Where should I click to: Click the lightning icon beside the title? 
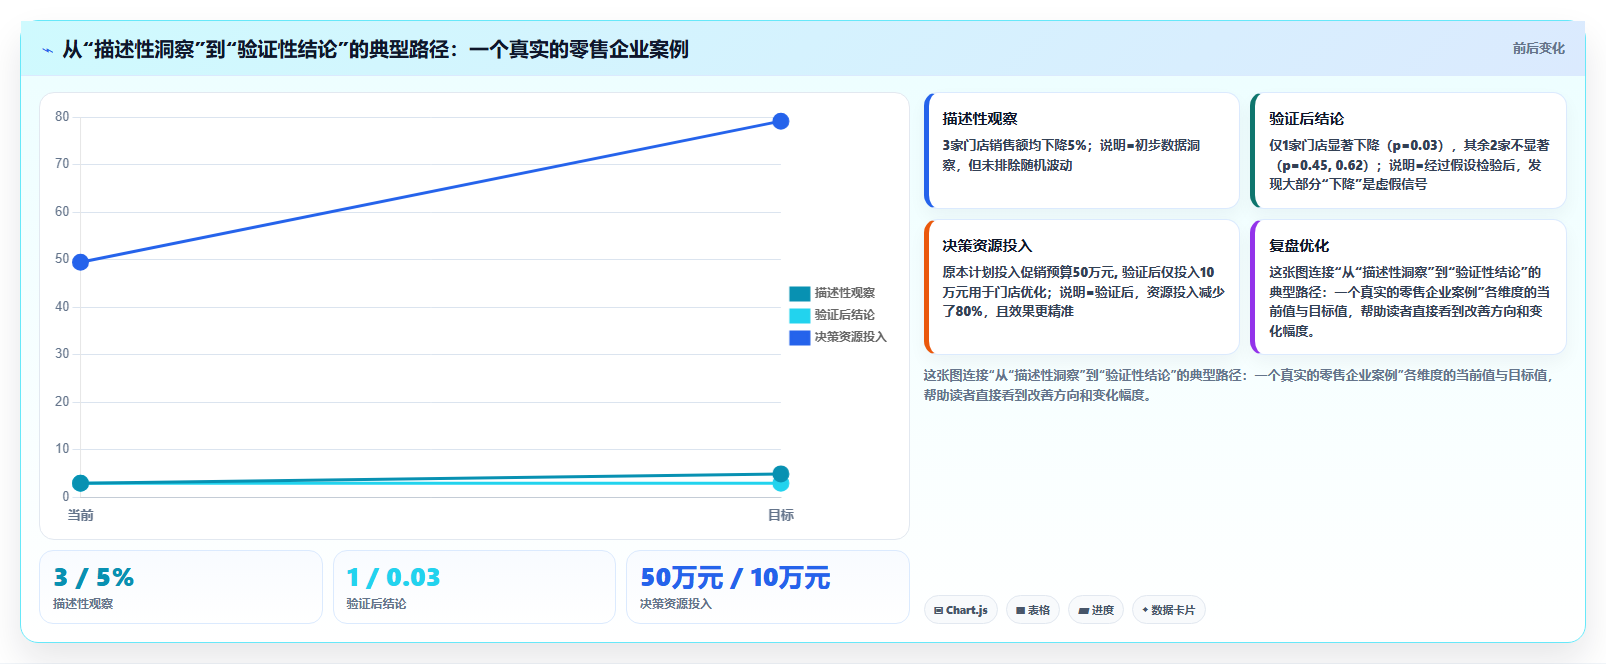click(x=47, y=50)
